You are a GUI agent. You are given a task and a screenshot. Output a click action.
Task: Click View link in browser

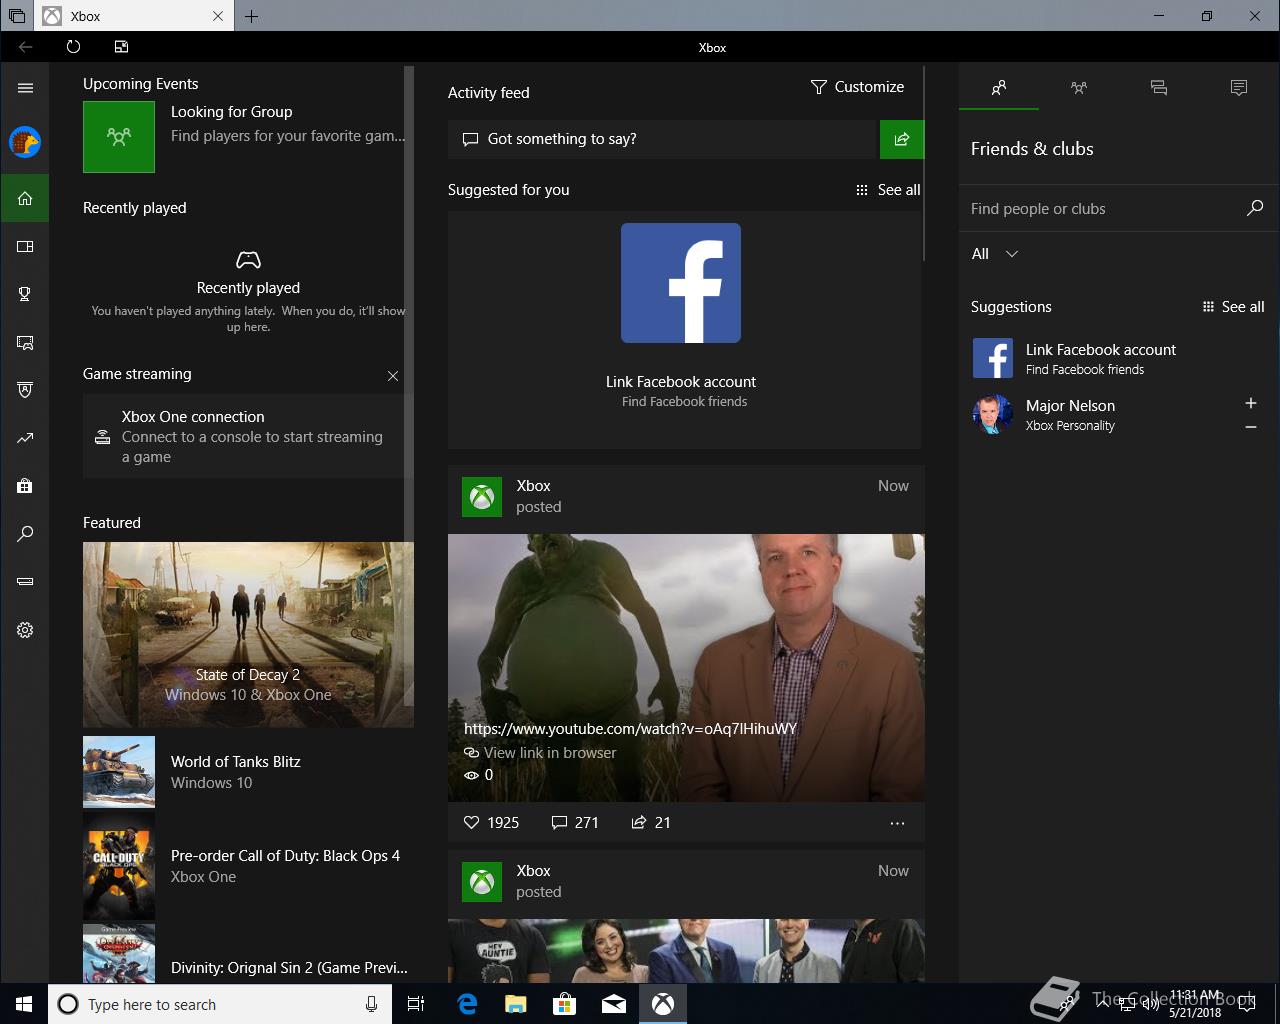[x=540, y=753]
